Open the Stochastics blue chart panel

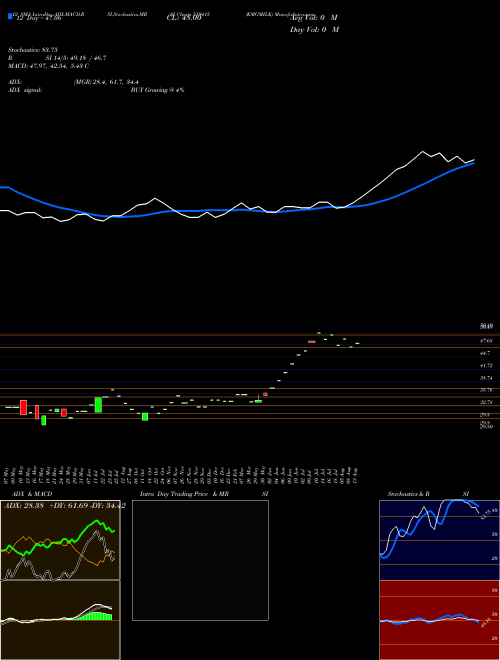coord(439,540)
